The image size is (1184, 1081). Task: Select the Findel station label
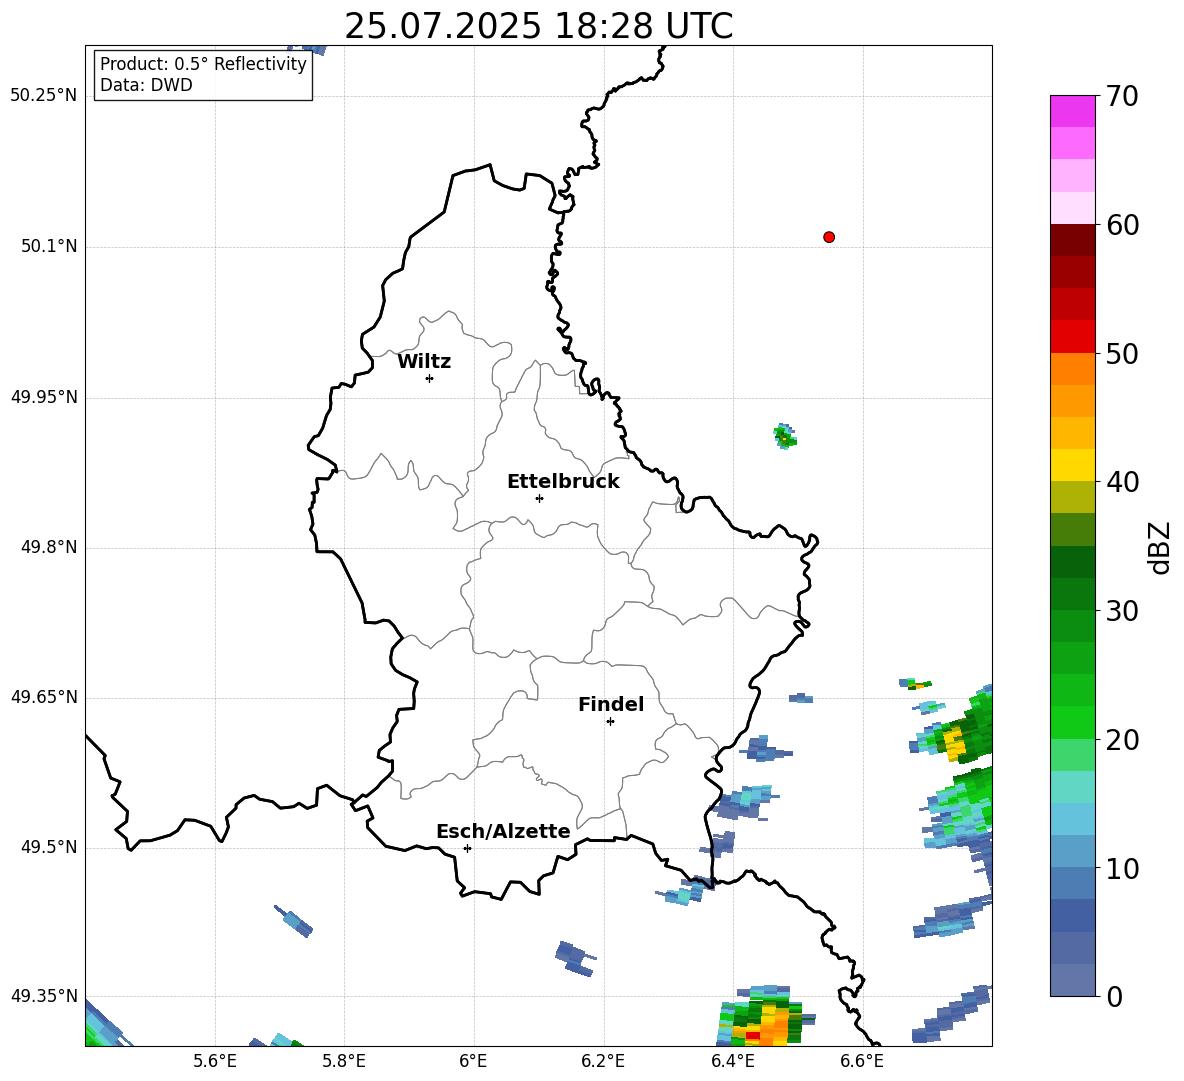[x=611, y=704]
